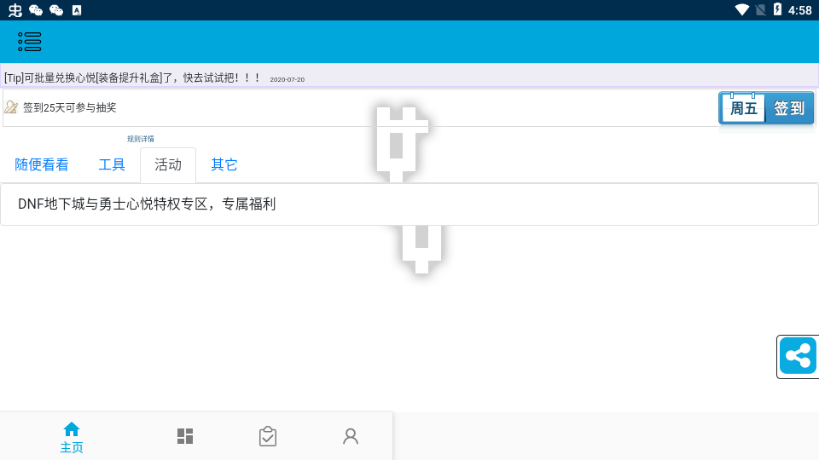Tap the 签到25天可参与抽奖 text
This screenshot has width=819, height=460.
point(70,108)
